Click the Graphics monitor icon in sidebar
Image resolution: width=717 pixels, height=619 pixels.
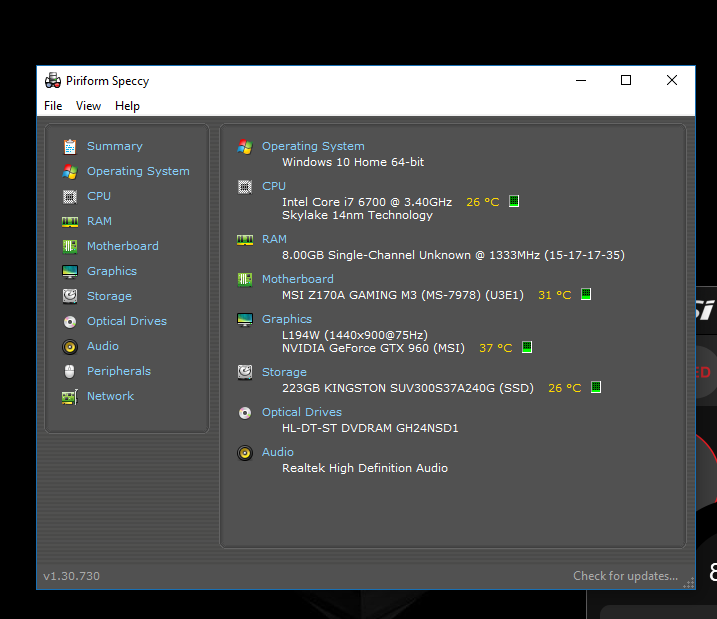coord(70,272)
